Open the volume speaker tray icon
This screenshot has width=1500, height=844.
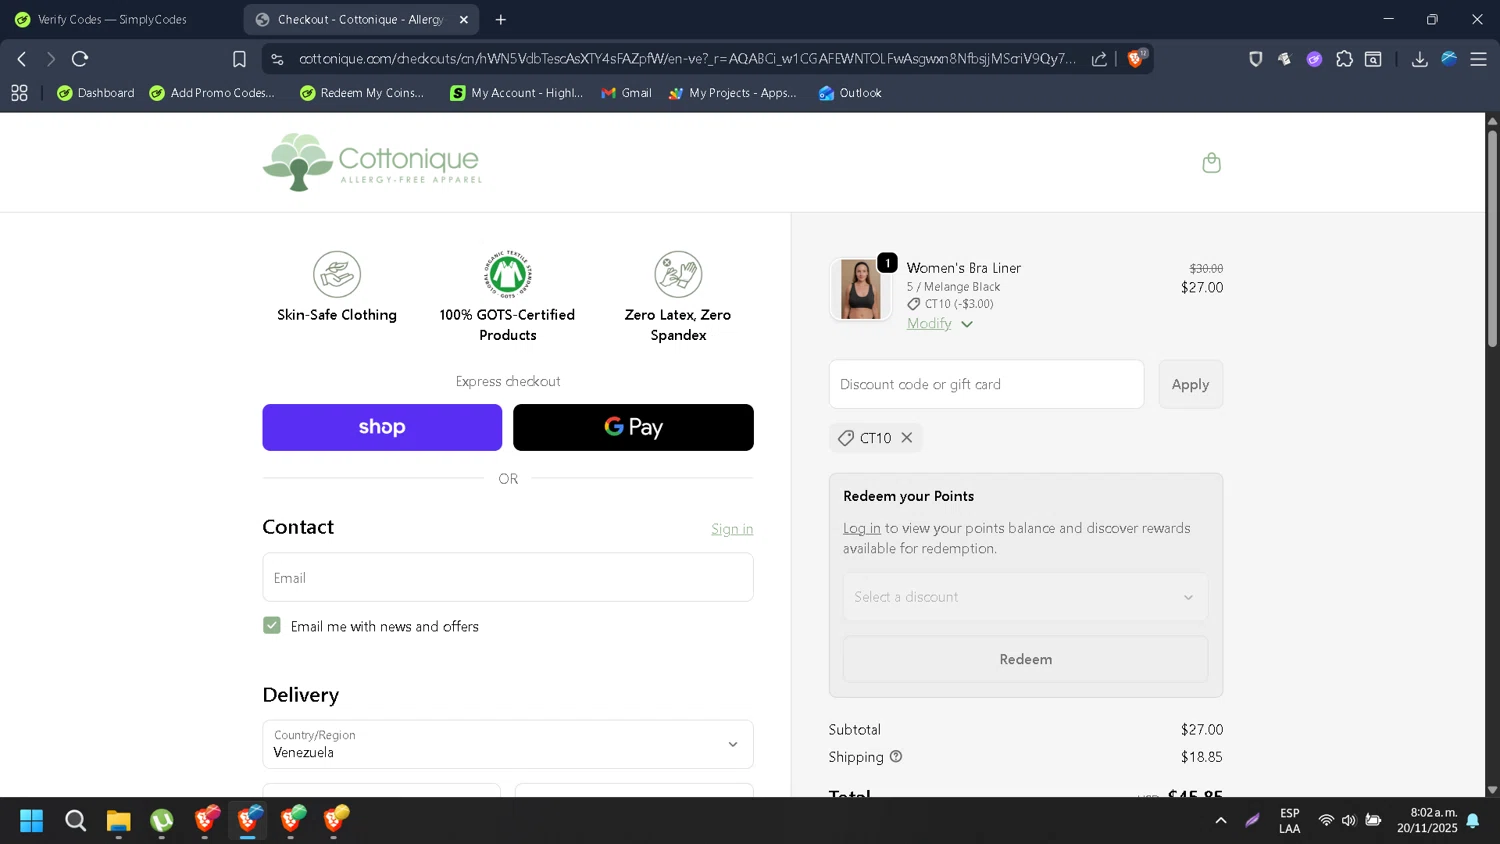click(x=1349, y=821)
